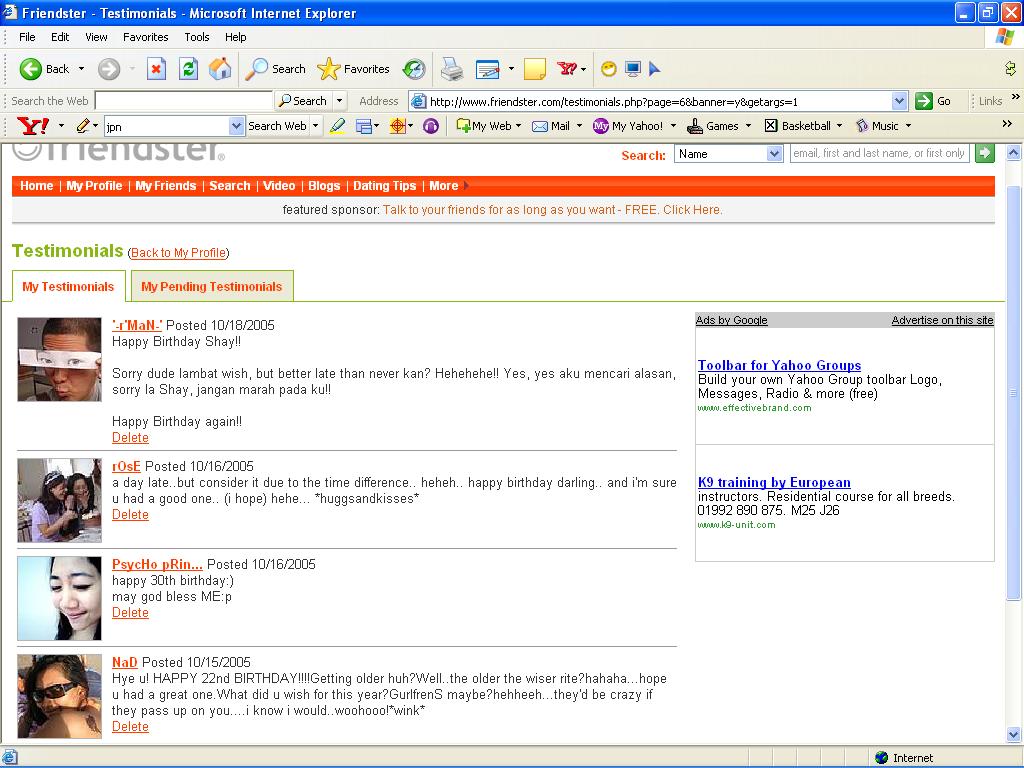Image resolution: width=1024 pixels, height=768 pixels.
Task: Click the Internet zone status bar indicator
Action: [904, 758]
